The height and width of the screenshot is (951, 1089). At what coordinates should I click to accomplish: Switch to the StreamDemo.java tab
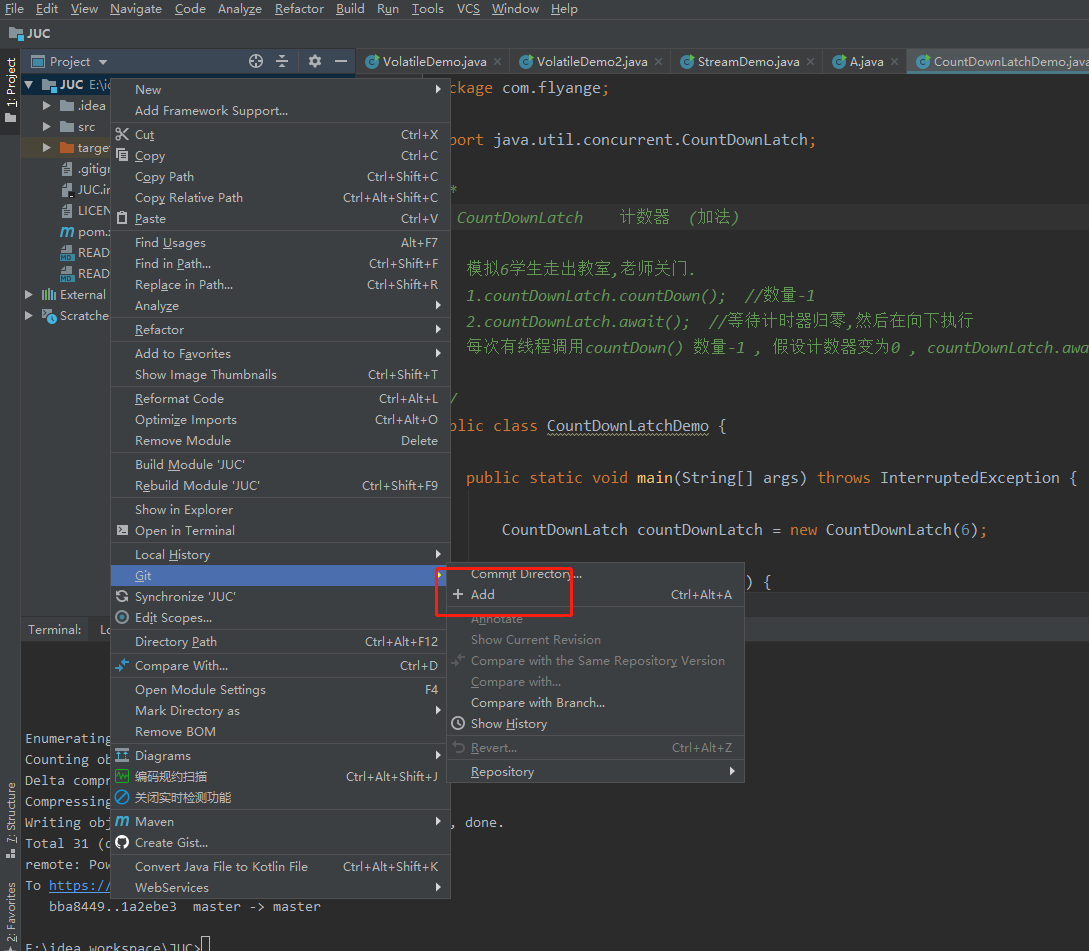pos(747,62)
